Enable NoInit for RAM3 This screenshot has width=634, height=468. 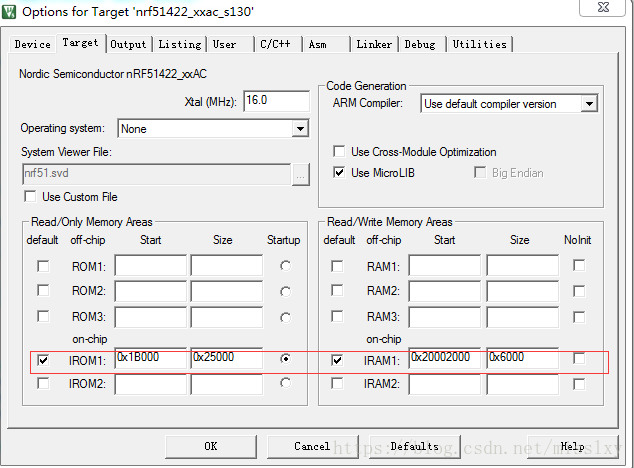pos(579,317)
